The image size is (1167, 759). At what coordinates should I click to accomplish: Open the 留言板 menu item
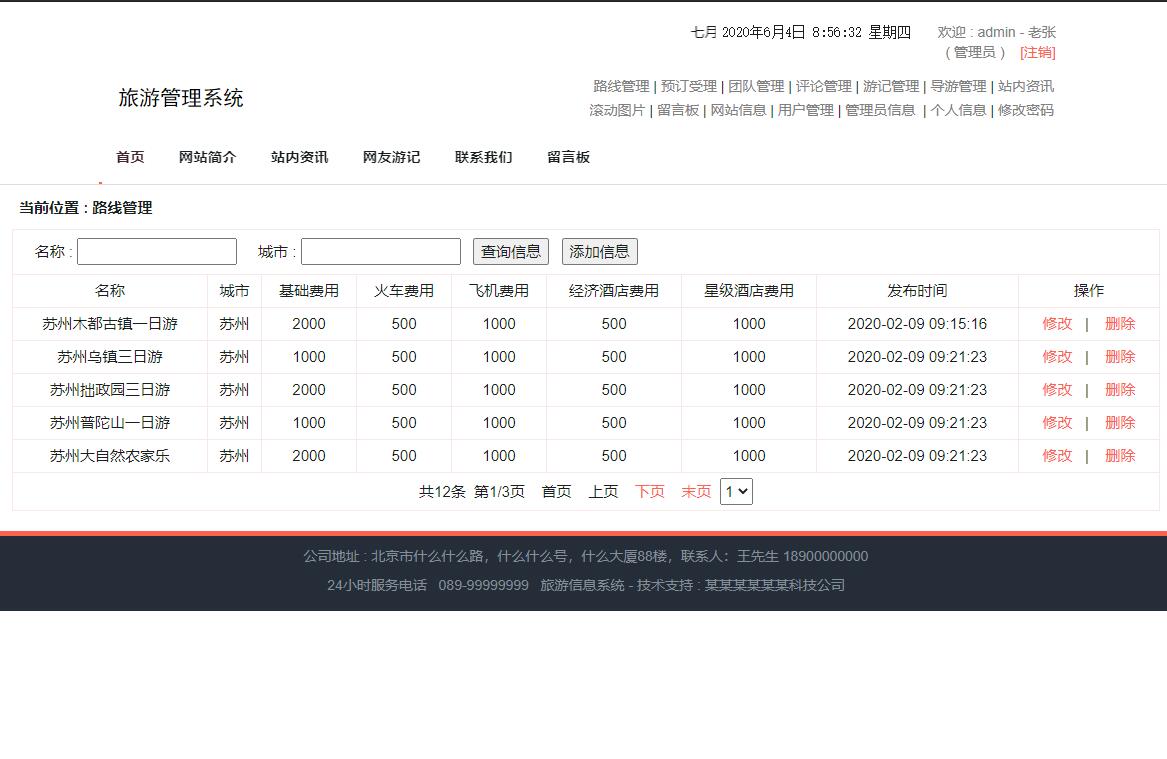[x=568, y=157]
